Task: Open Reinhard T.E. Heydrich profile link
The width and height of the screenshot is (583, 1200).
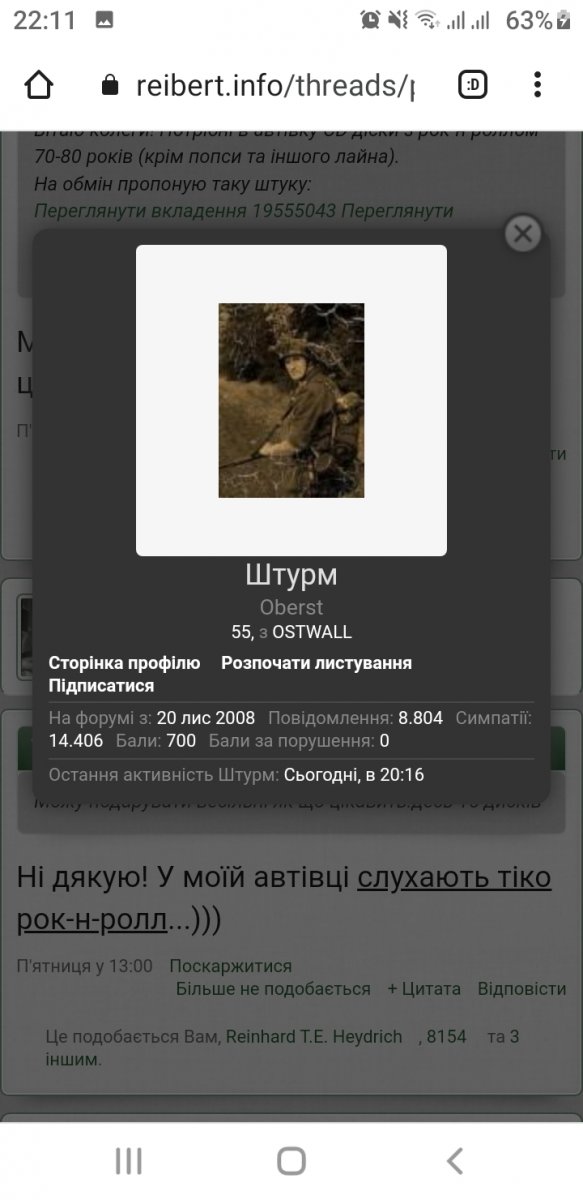Action: (313, 1037)
